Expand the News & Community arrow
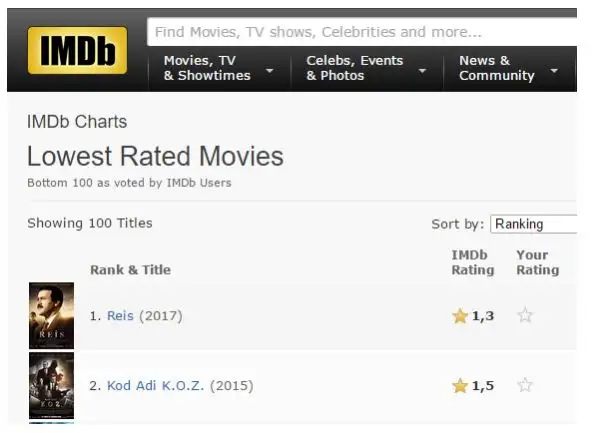Image resolution: width=593 pixels, height=433 pixels. tap(554, 71)
